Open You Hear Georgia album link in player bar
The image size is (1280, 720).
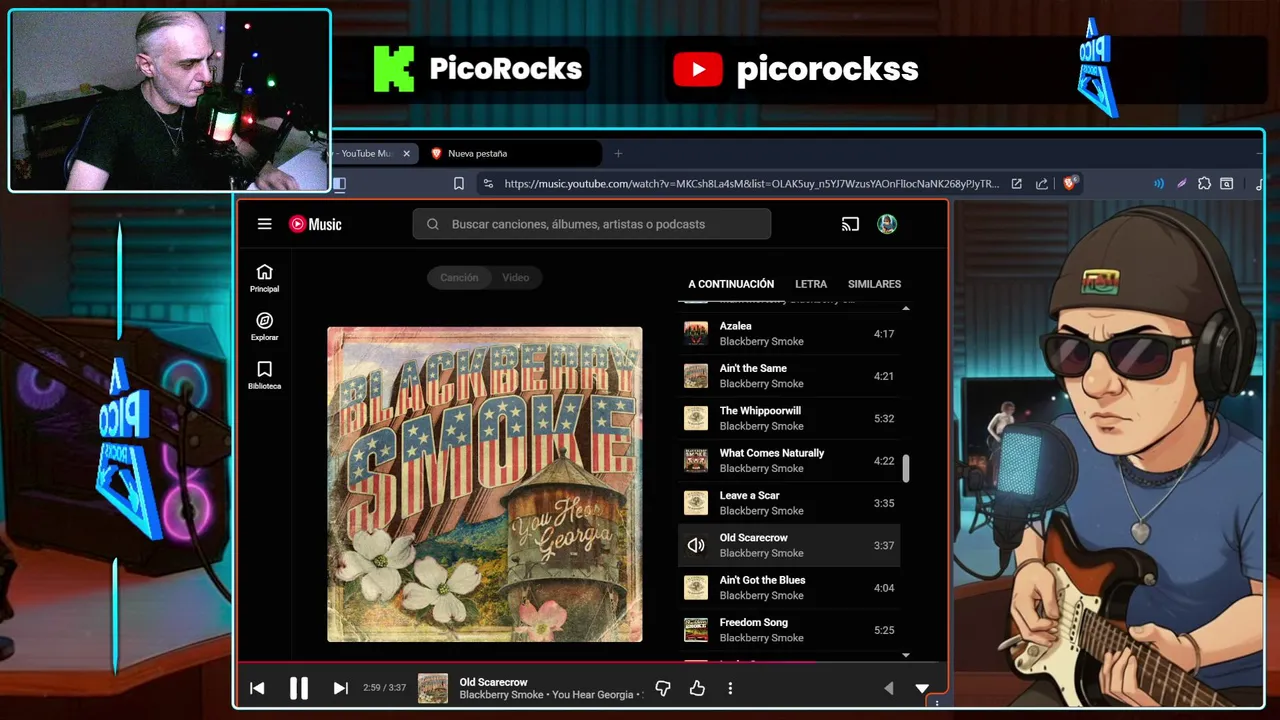[593, 695]
